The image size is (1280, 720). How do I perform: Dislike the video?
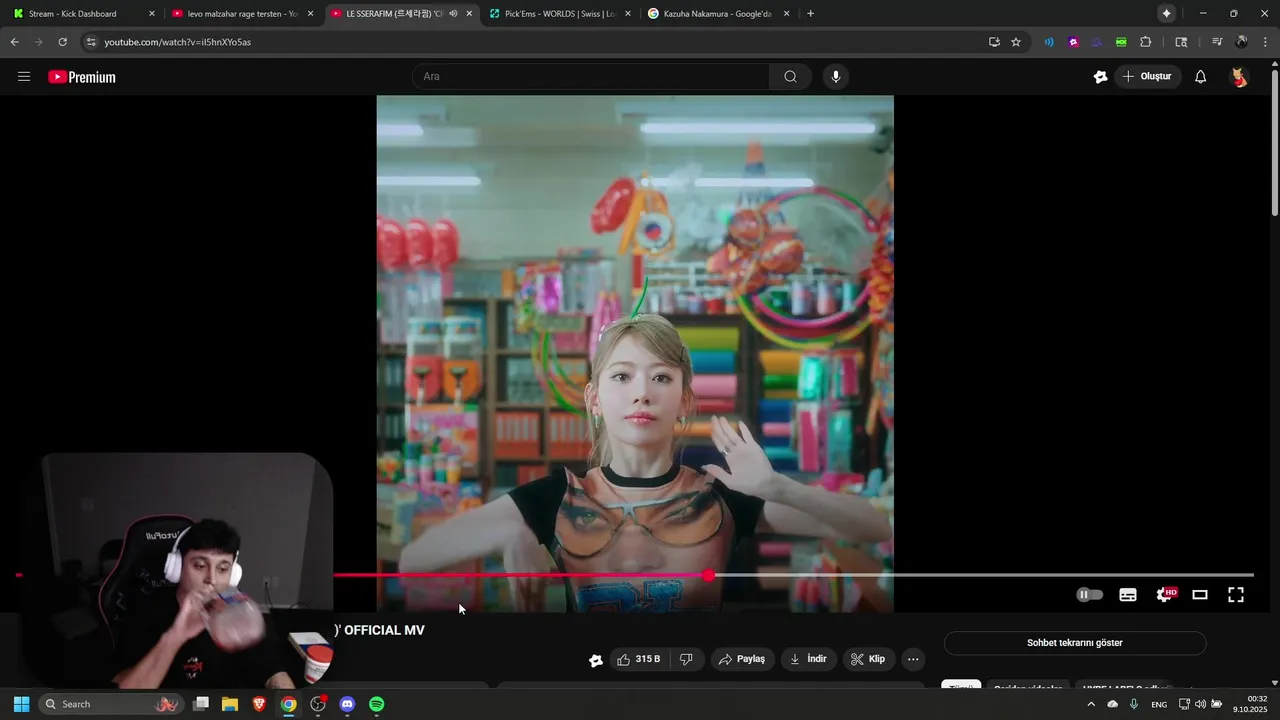pyautogui.click(x=686, y=659)
